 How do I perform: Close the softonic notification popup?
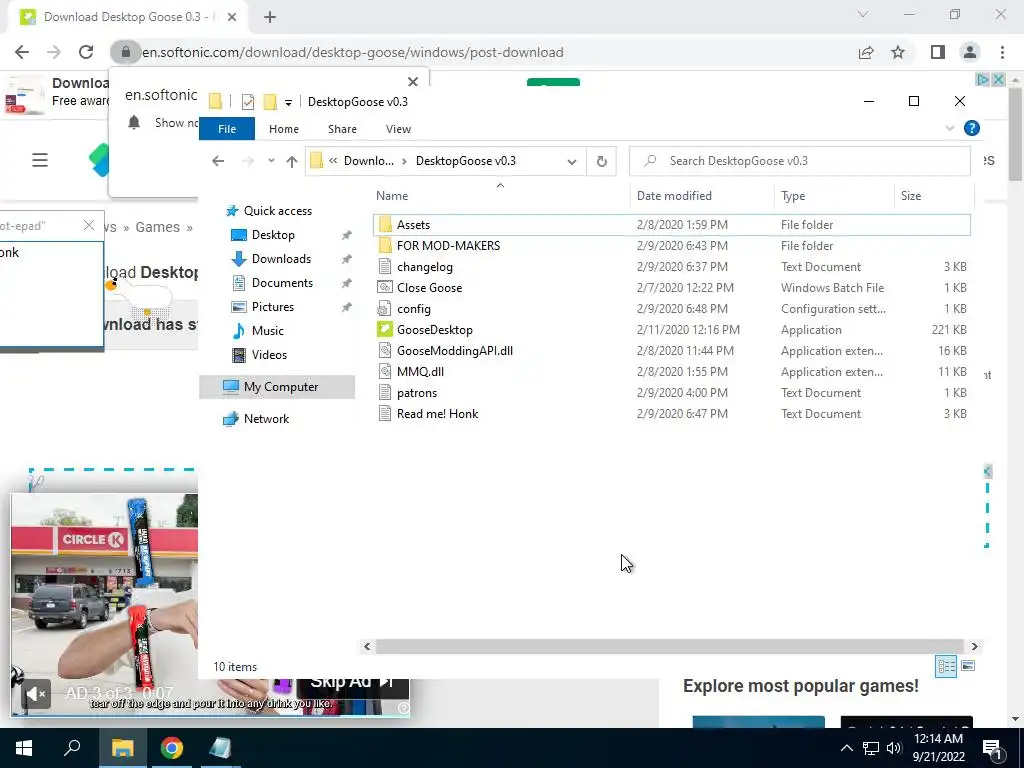tap(413, 82)
